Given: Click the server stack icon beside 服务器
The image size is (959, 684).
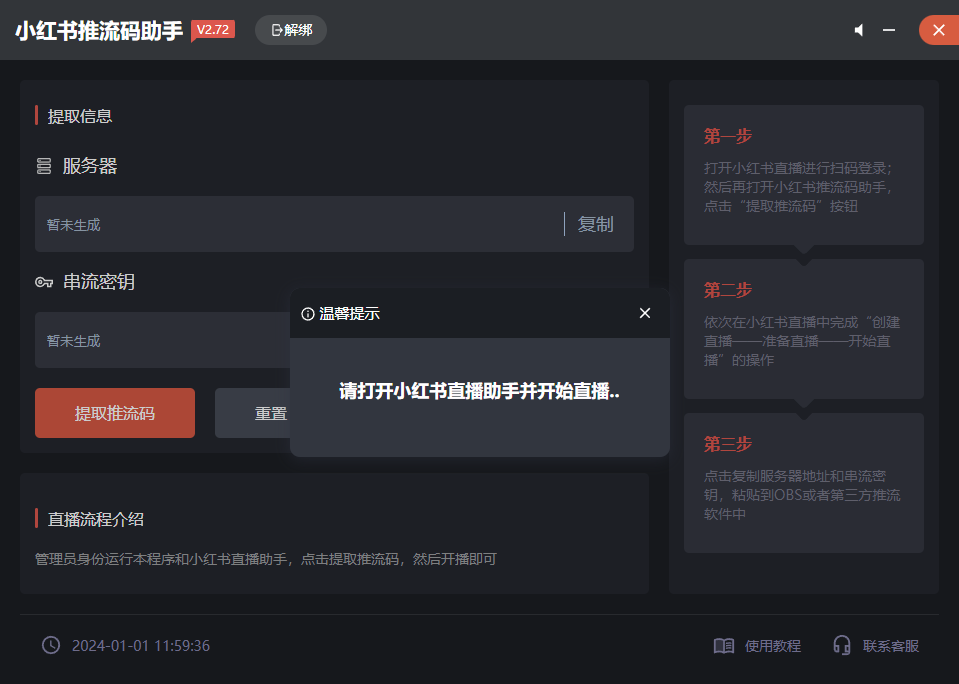Looking at the screenshot, I should [44, 166].
